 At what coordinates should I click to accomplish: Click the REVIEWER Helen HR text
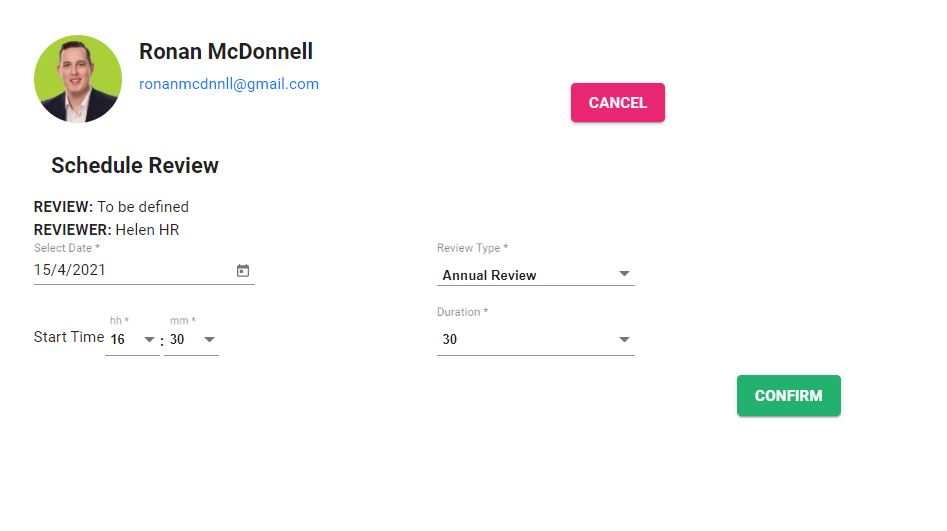106,230
